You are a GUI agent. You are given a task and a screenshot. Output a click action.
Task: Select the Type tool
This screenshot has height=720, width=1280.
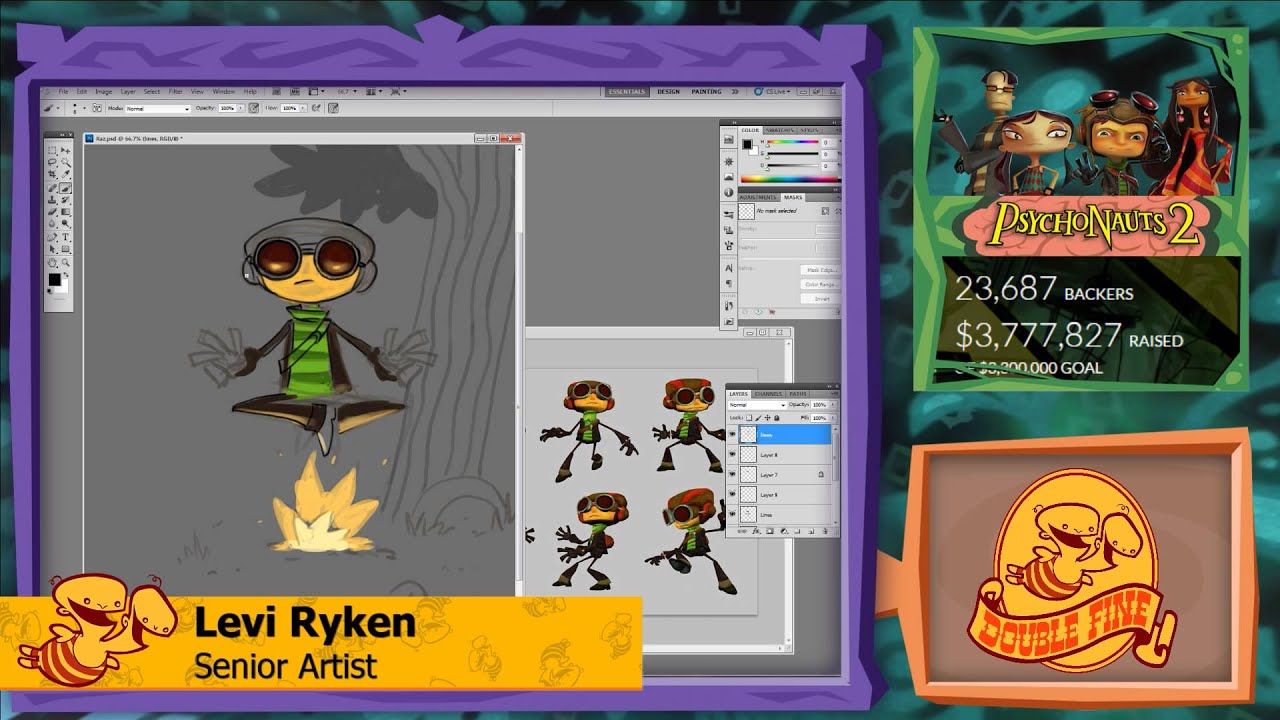[65, 236]
